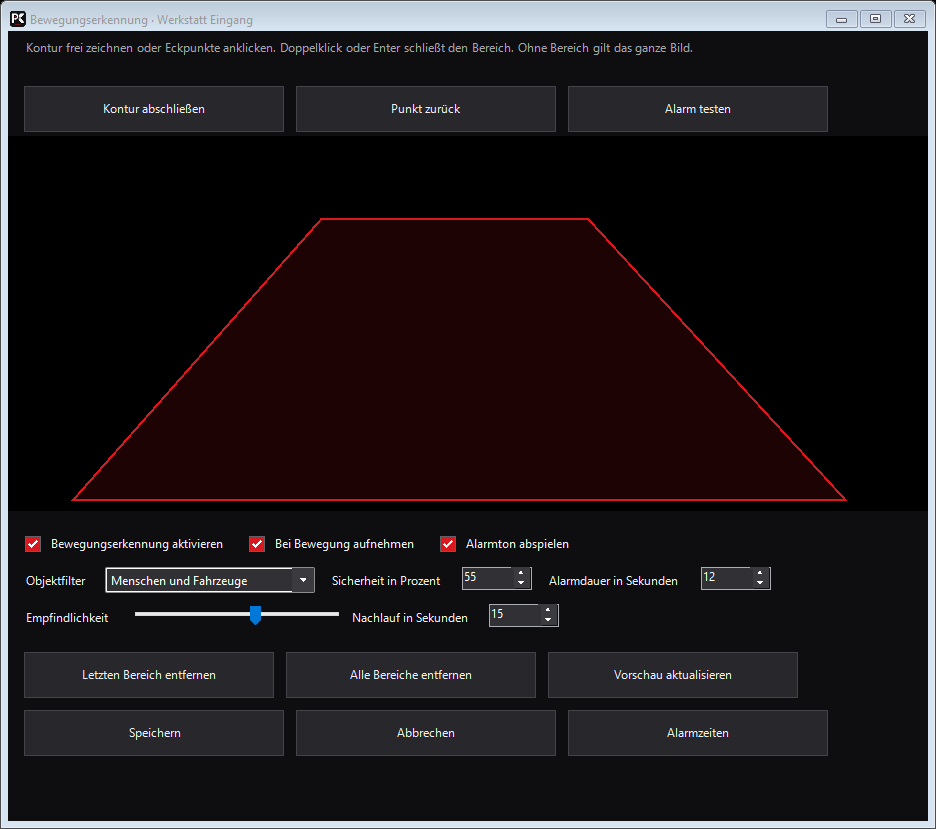Maximize the Bewegungserkennung window
The image size is (936, 829).
(875, 19)
